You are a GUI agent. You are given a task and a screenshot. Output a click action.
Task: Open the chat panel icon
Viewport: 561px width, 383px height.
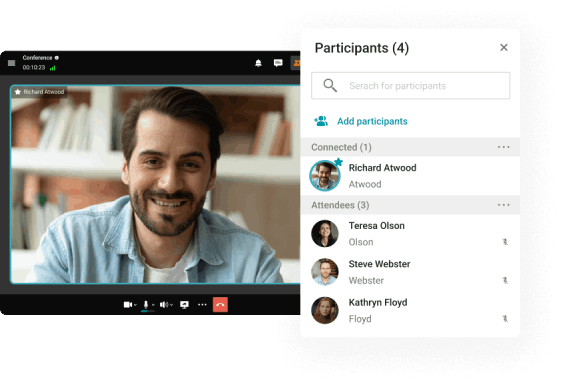tap(278, 63)
